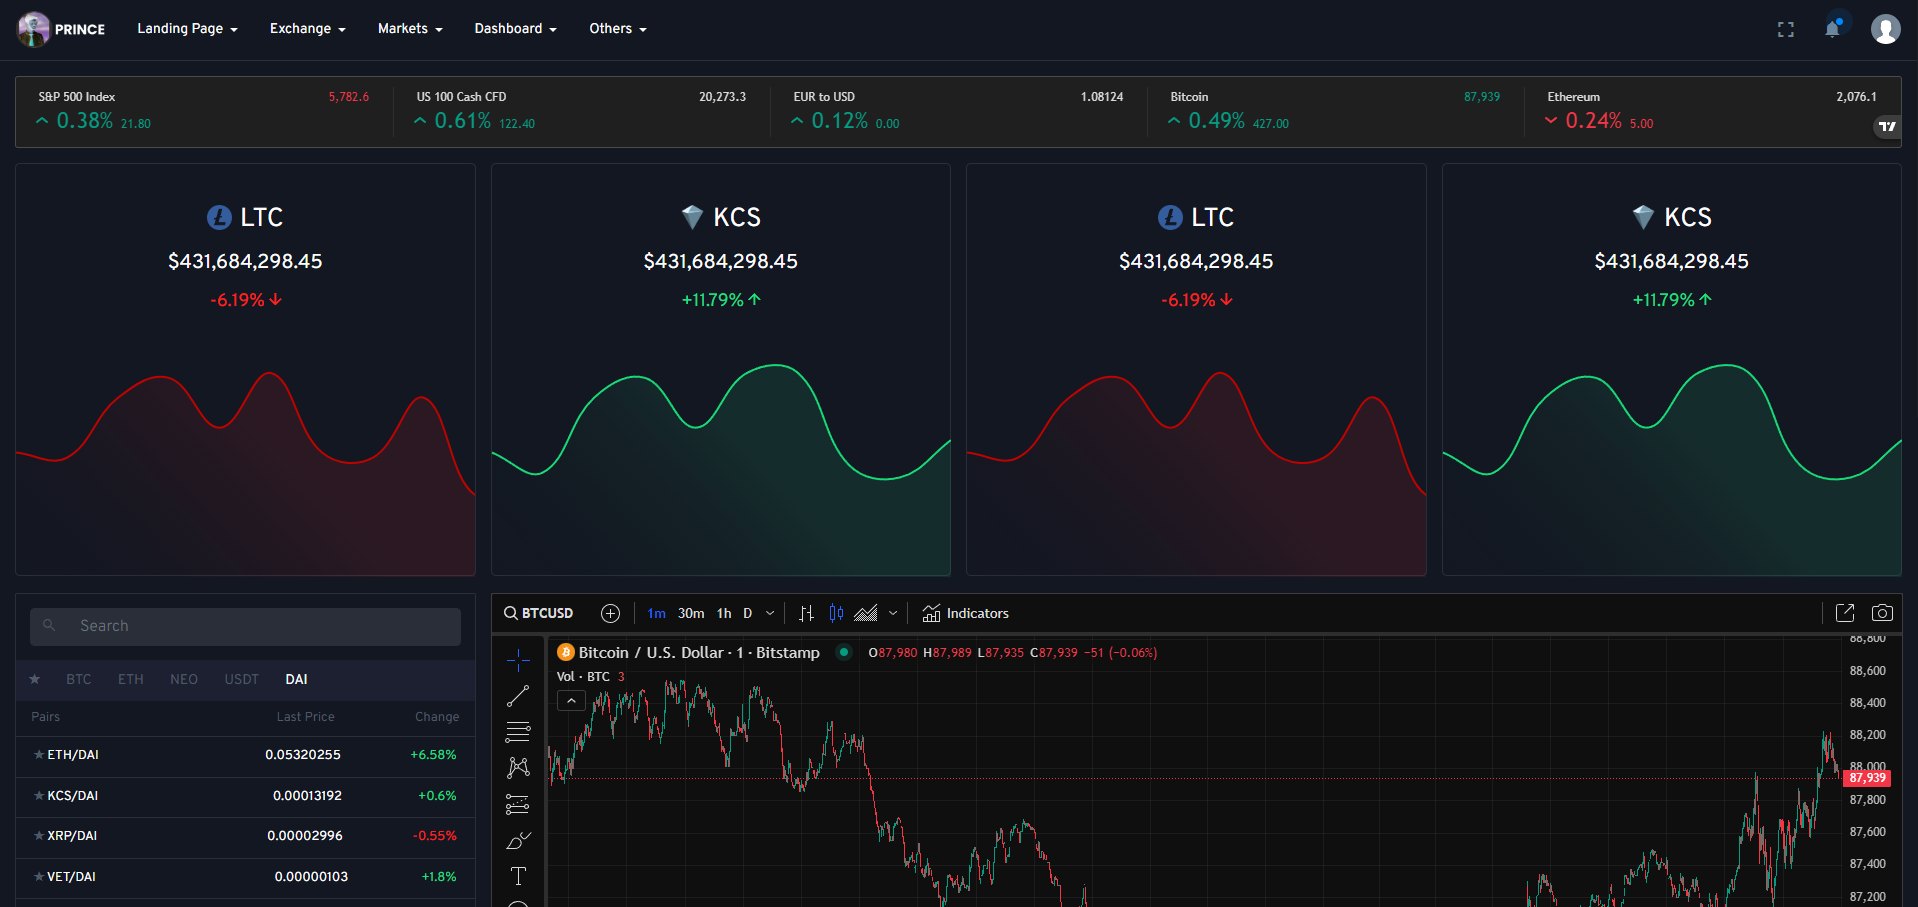This screenshot has height=907, width=1918.
Task: Open the Exchange dropdown menu
Action: point(307,29)
